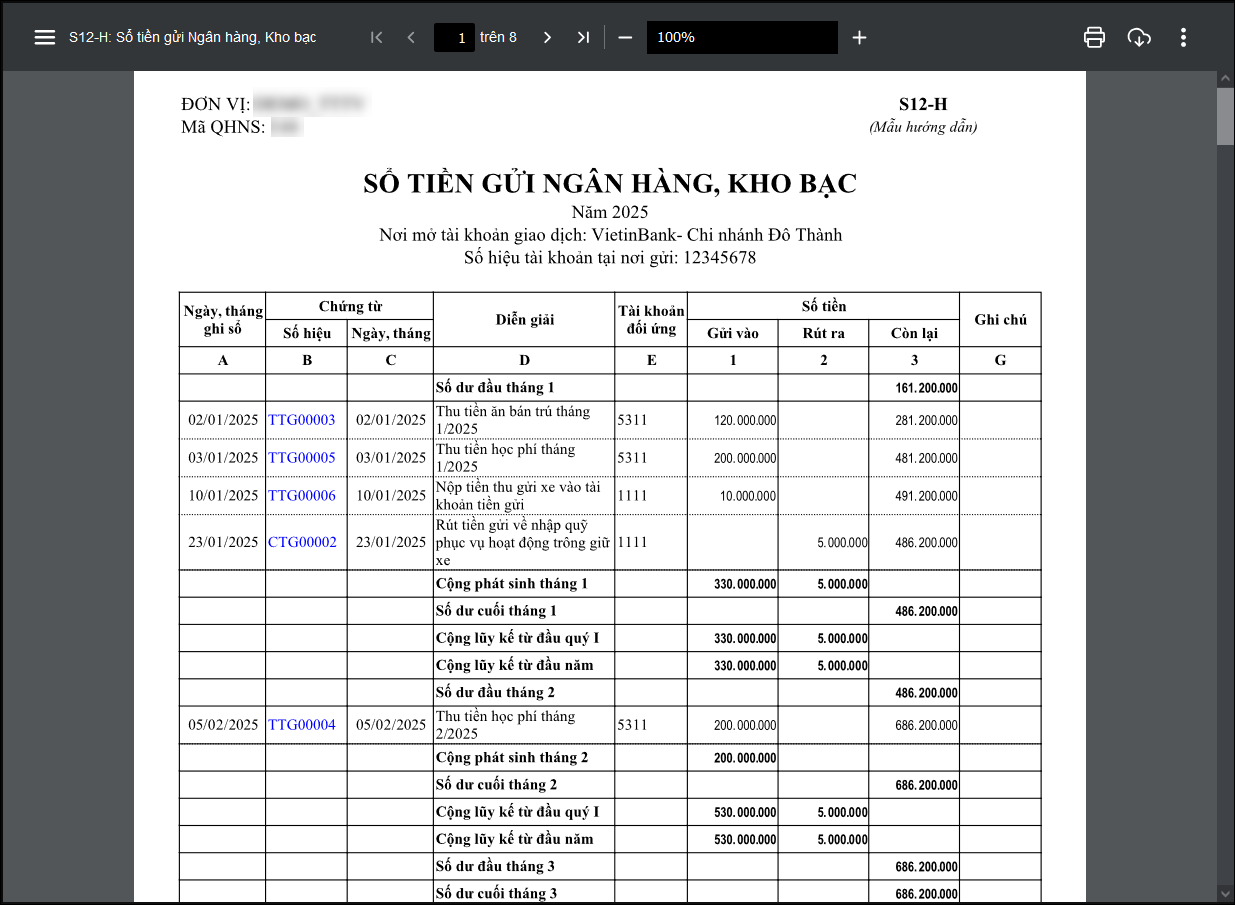Click 'Số dư đầu tháng 2' row label
The width and height of the screenshot is (1235, 905).
tap(495, 693)
